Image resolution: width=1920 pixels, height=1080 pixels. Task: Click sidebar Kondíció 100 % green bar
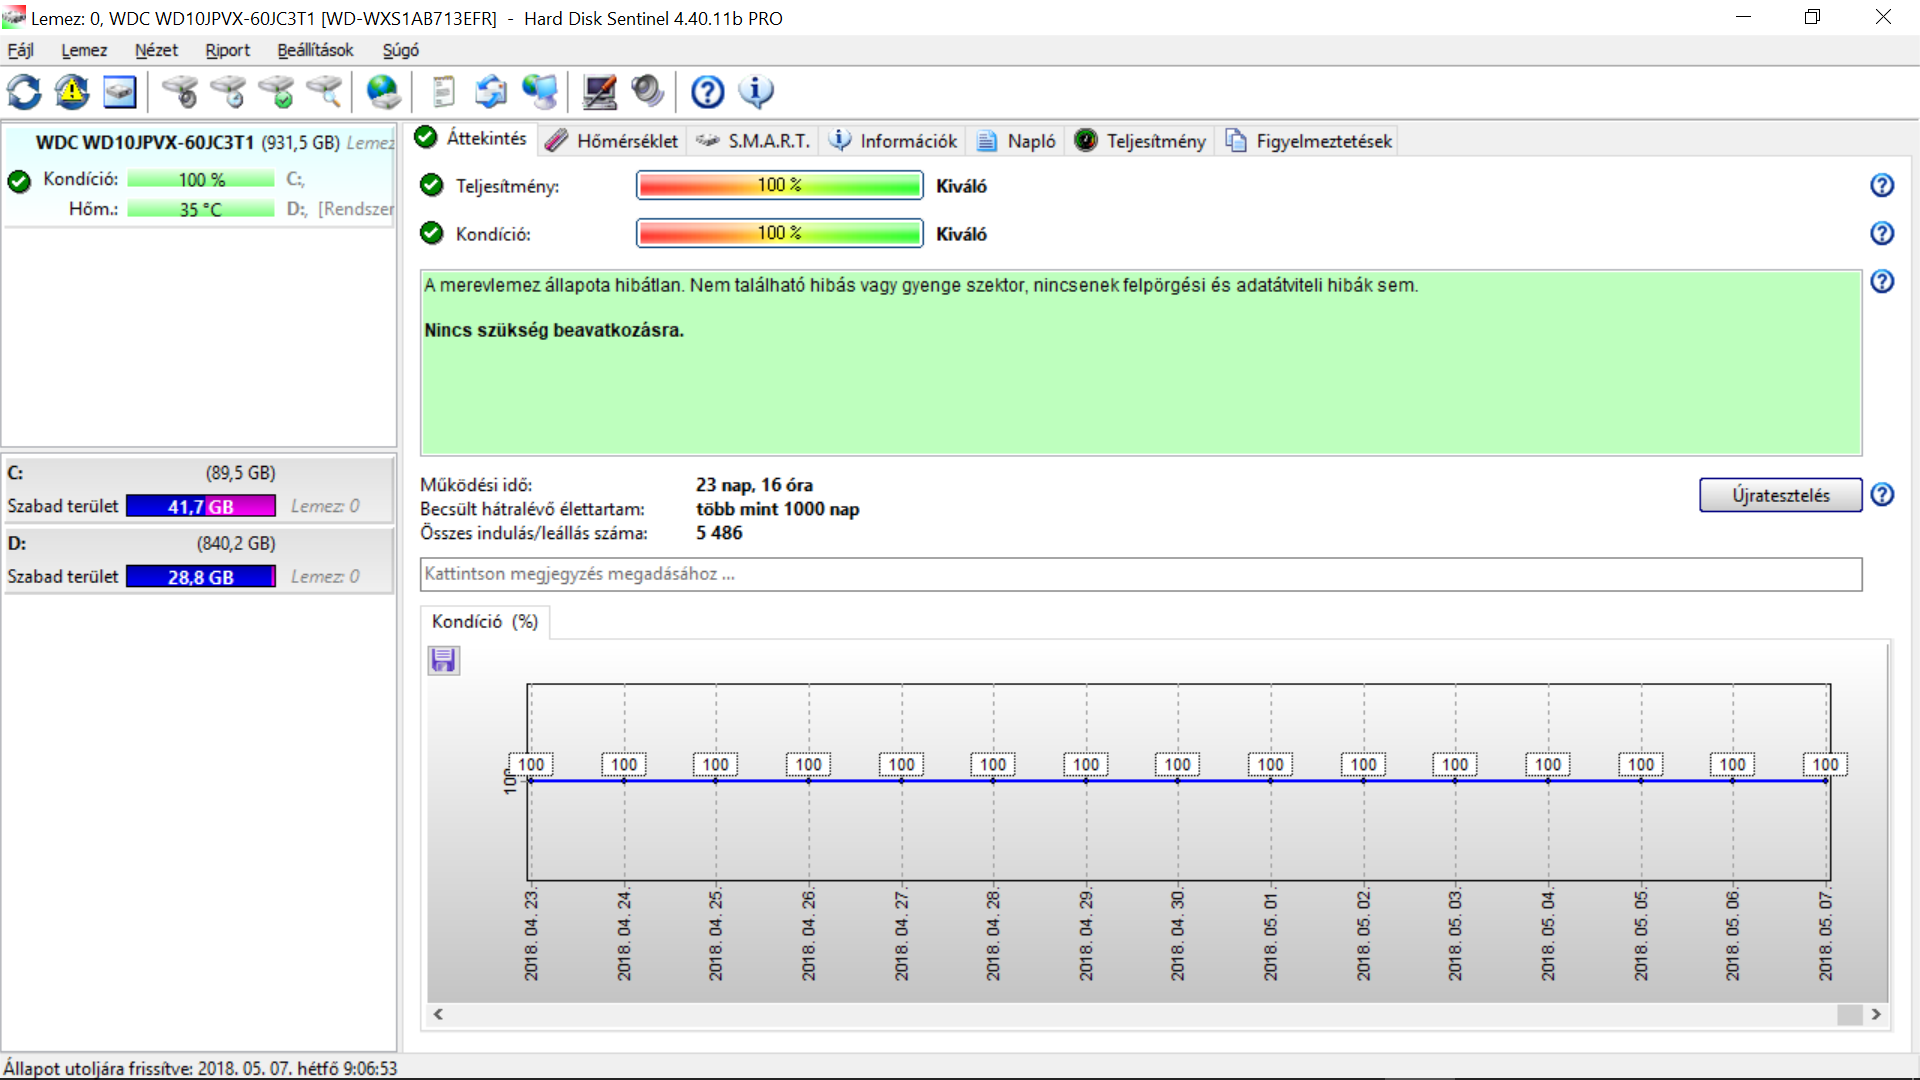pos(201,180)
